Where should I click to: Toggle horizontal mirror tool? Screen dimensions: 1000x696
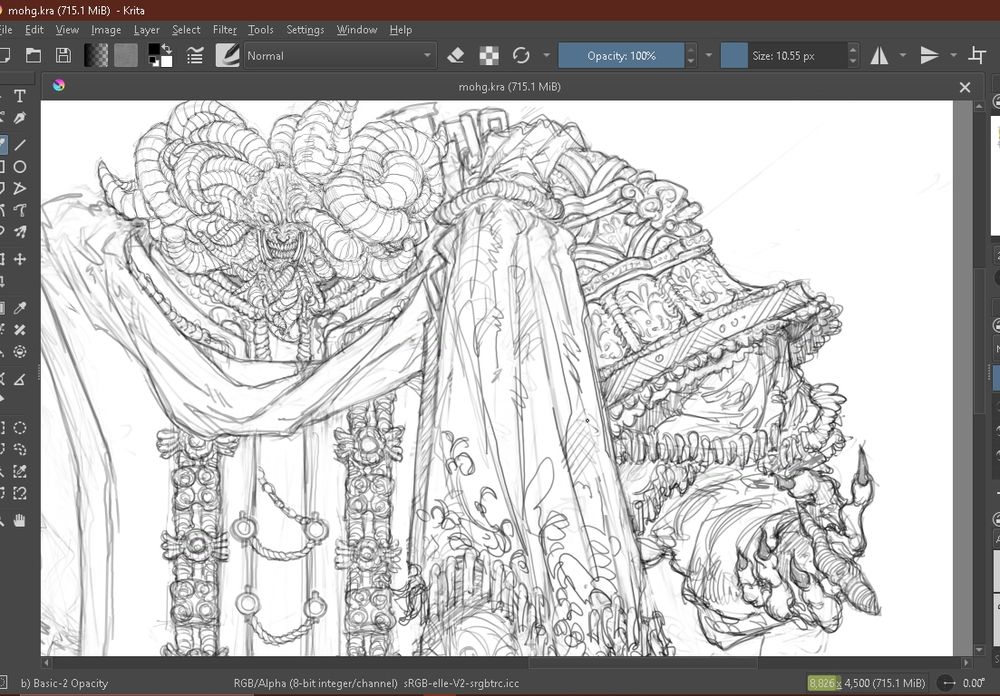879,56
